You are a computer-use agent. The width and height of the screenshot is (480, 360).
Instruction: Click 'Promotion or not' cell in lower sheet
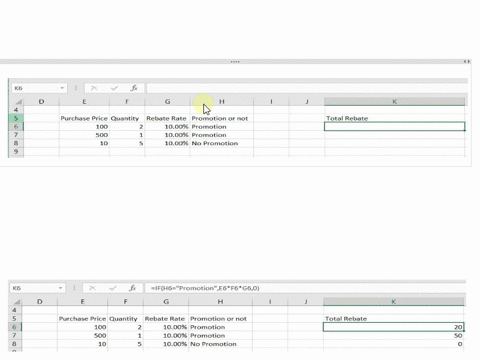click(x=220, y=319)
